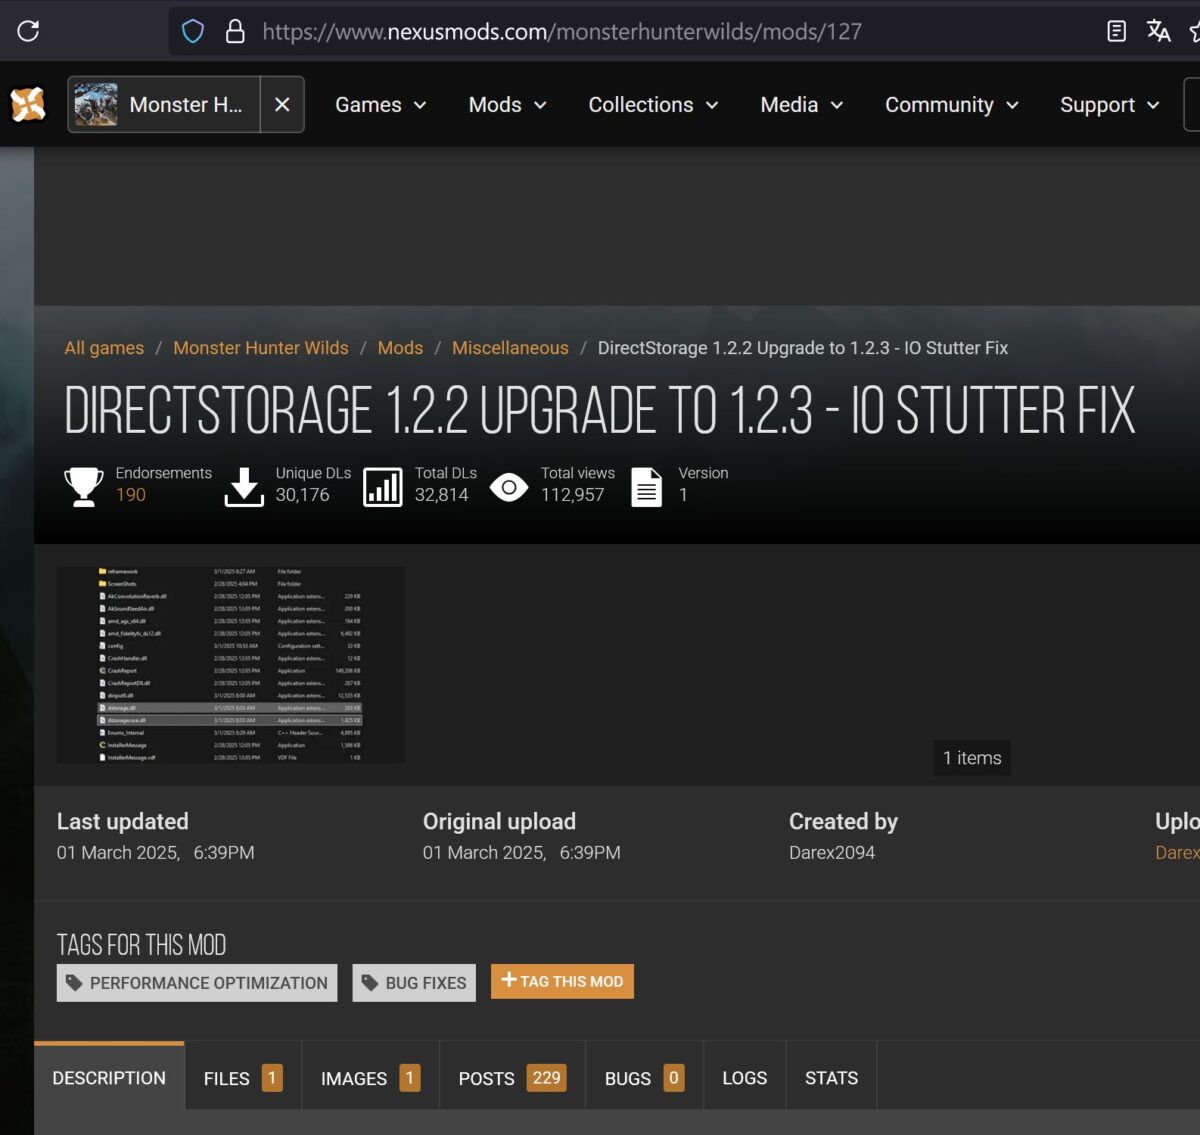Screen dimensions: 1200x1135
Task: Click the browser reload icon
Action: 28,31
